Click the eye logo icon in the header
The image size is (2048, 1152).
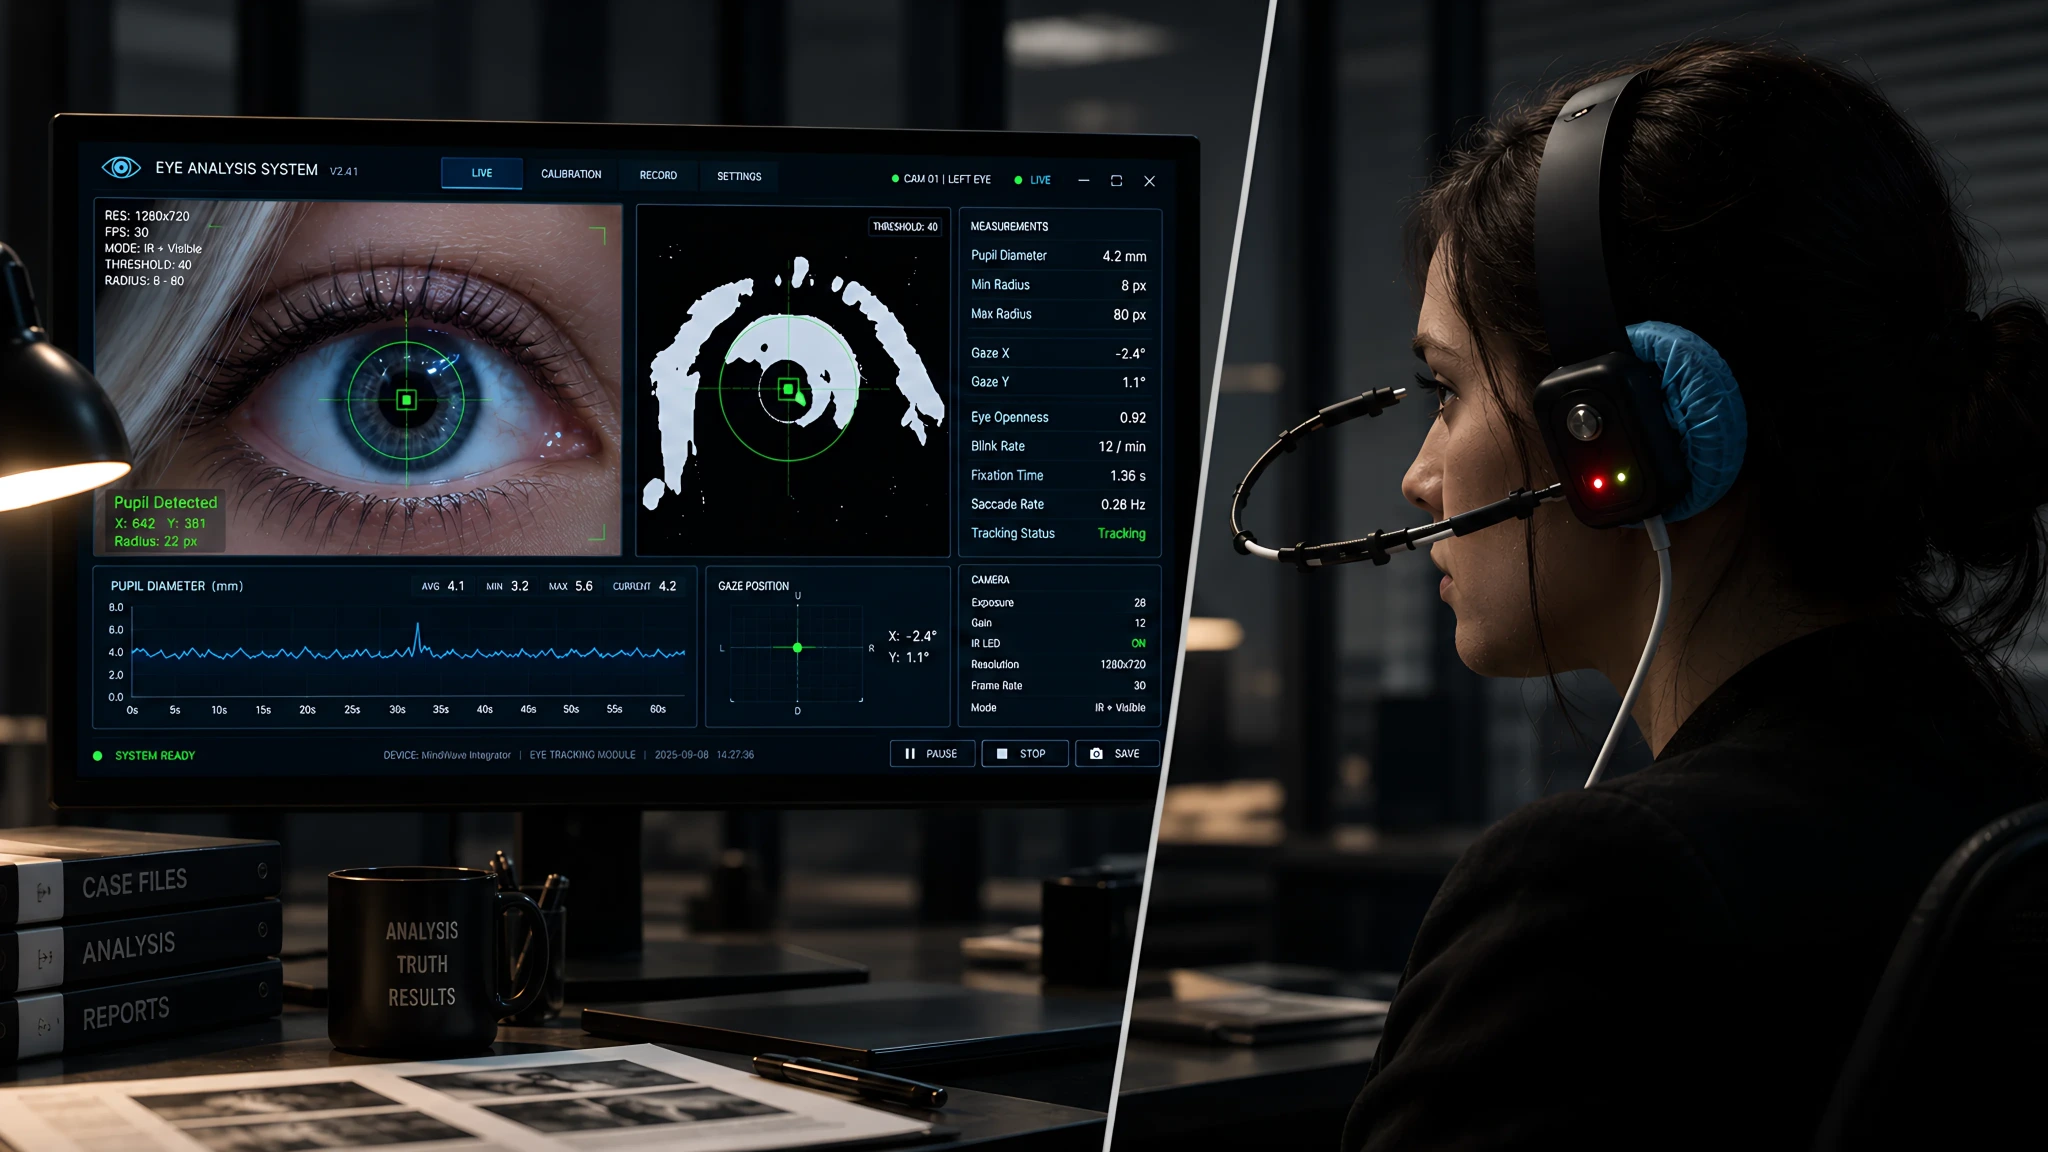tap(121, 167)
